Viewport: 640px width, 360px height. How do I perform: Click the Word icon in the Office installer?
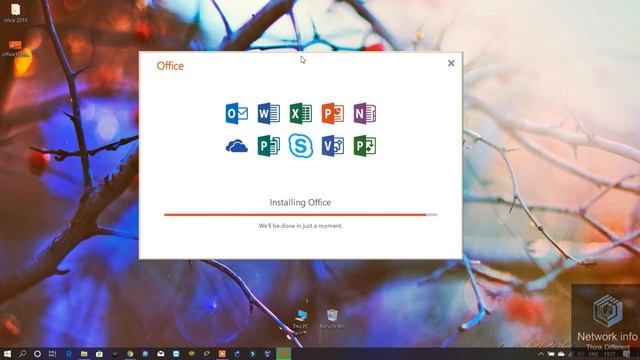tap(269, 113)
